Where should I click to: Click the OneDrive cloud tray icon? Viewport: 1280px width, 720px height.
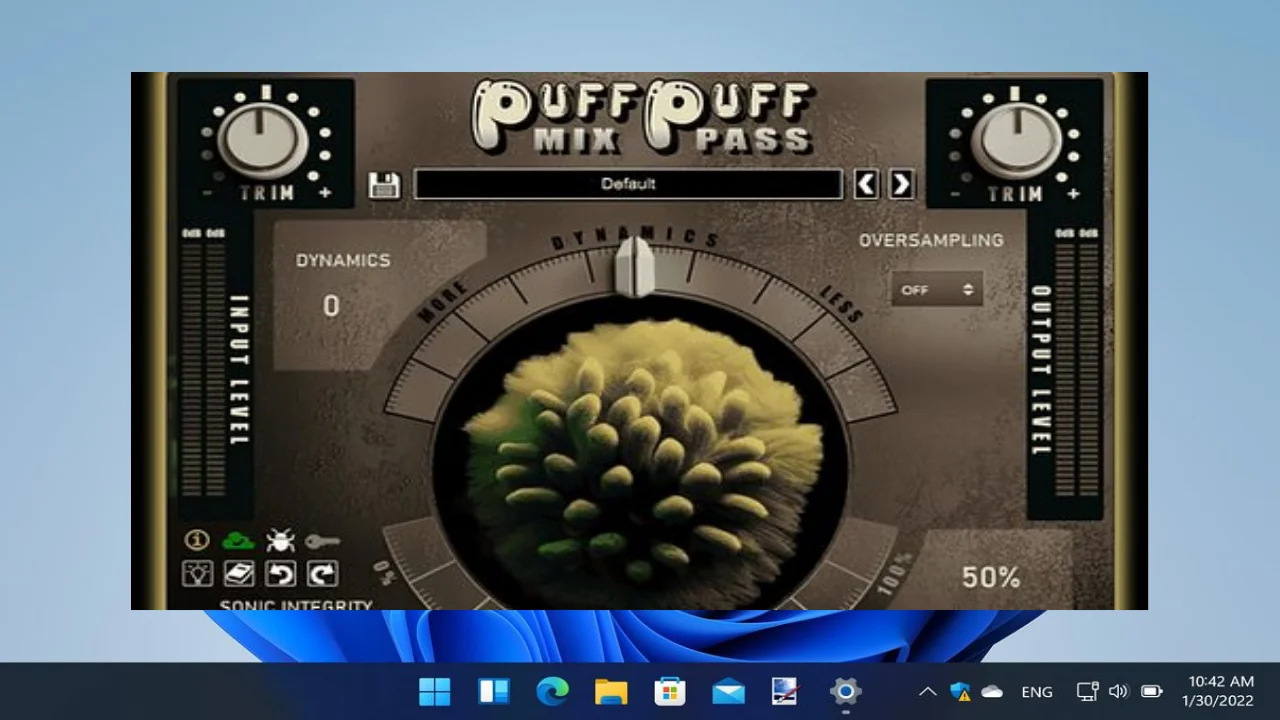[992, 691]
